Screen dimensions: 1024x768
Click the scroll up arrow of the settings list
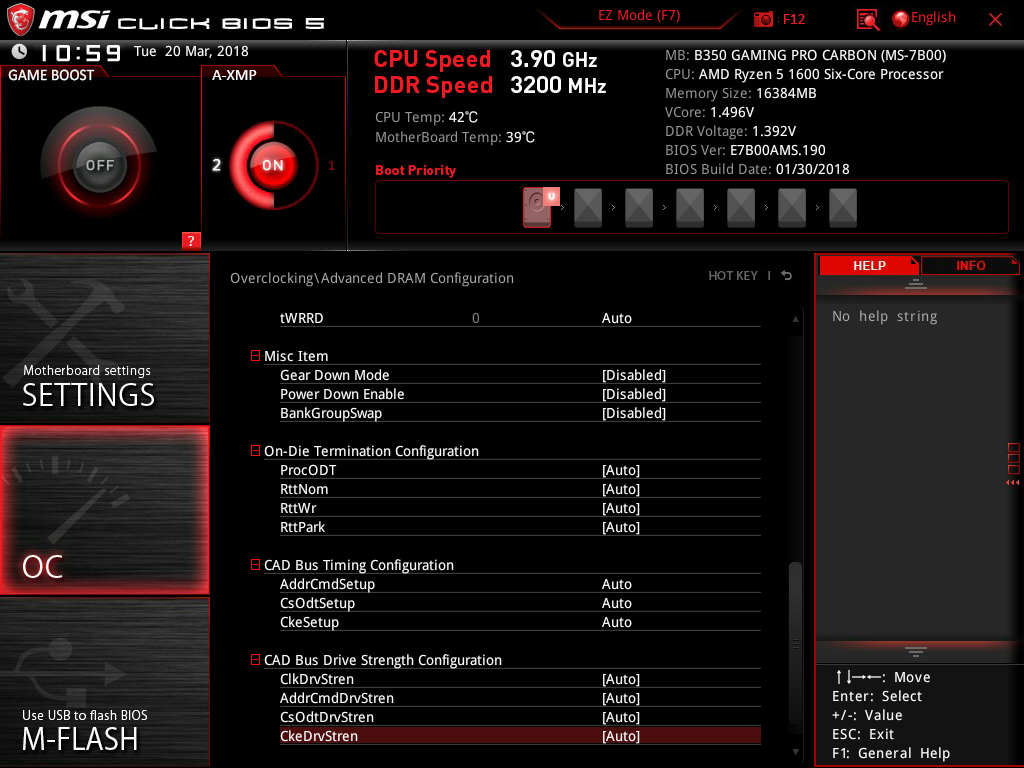[x=795, y=319]
